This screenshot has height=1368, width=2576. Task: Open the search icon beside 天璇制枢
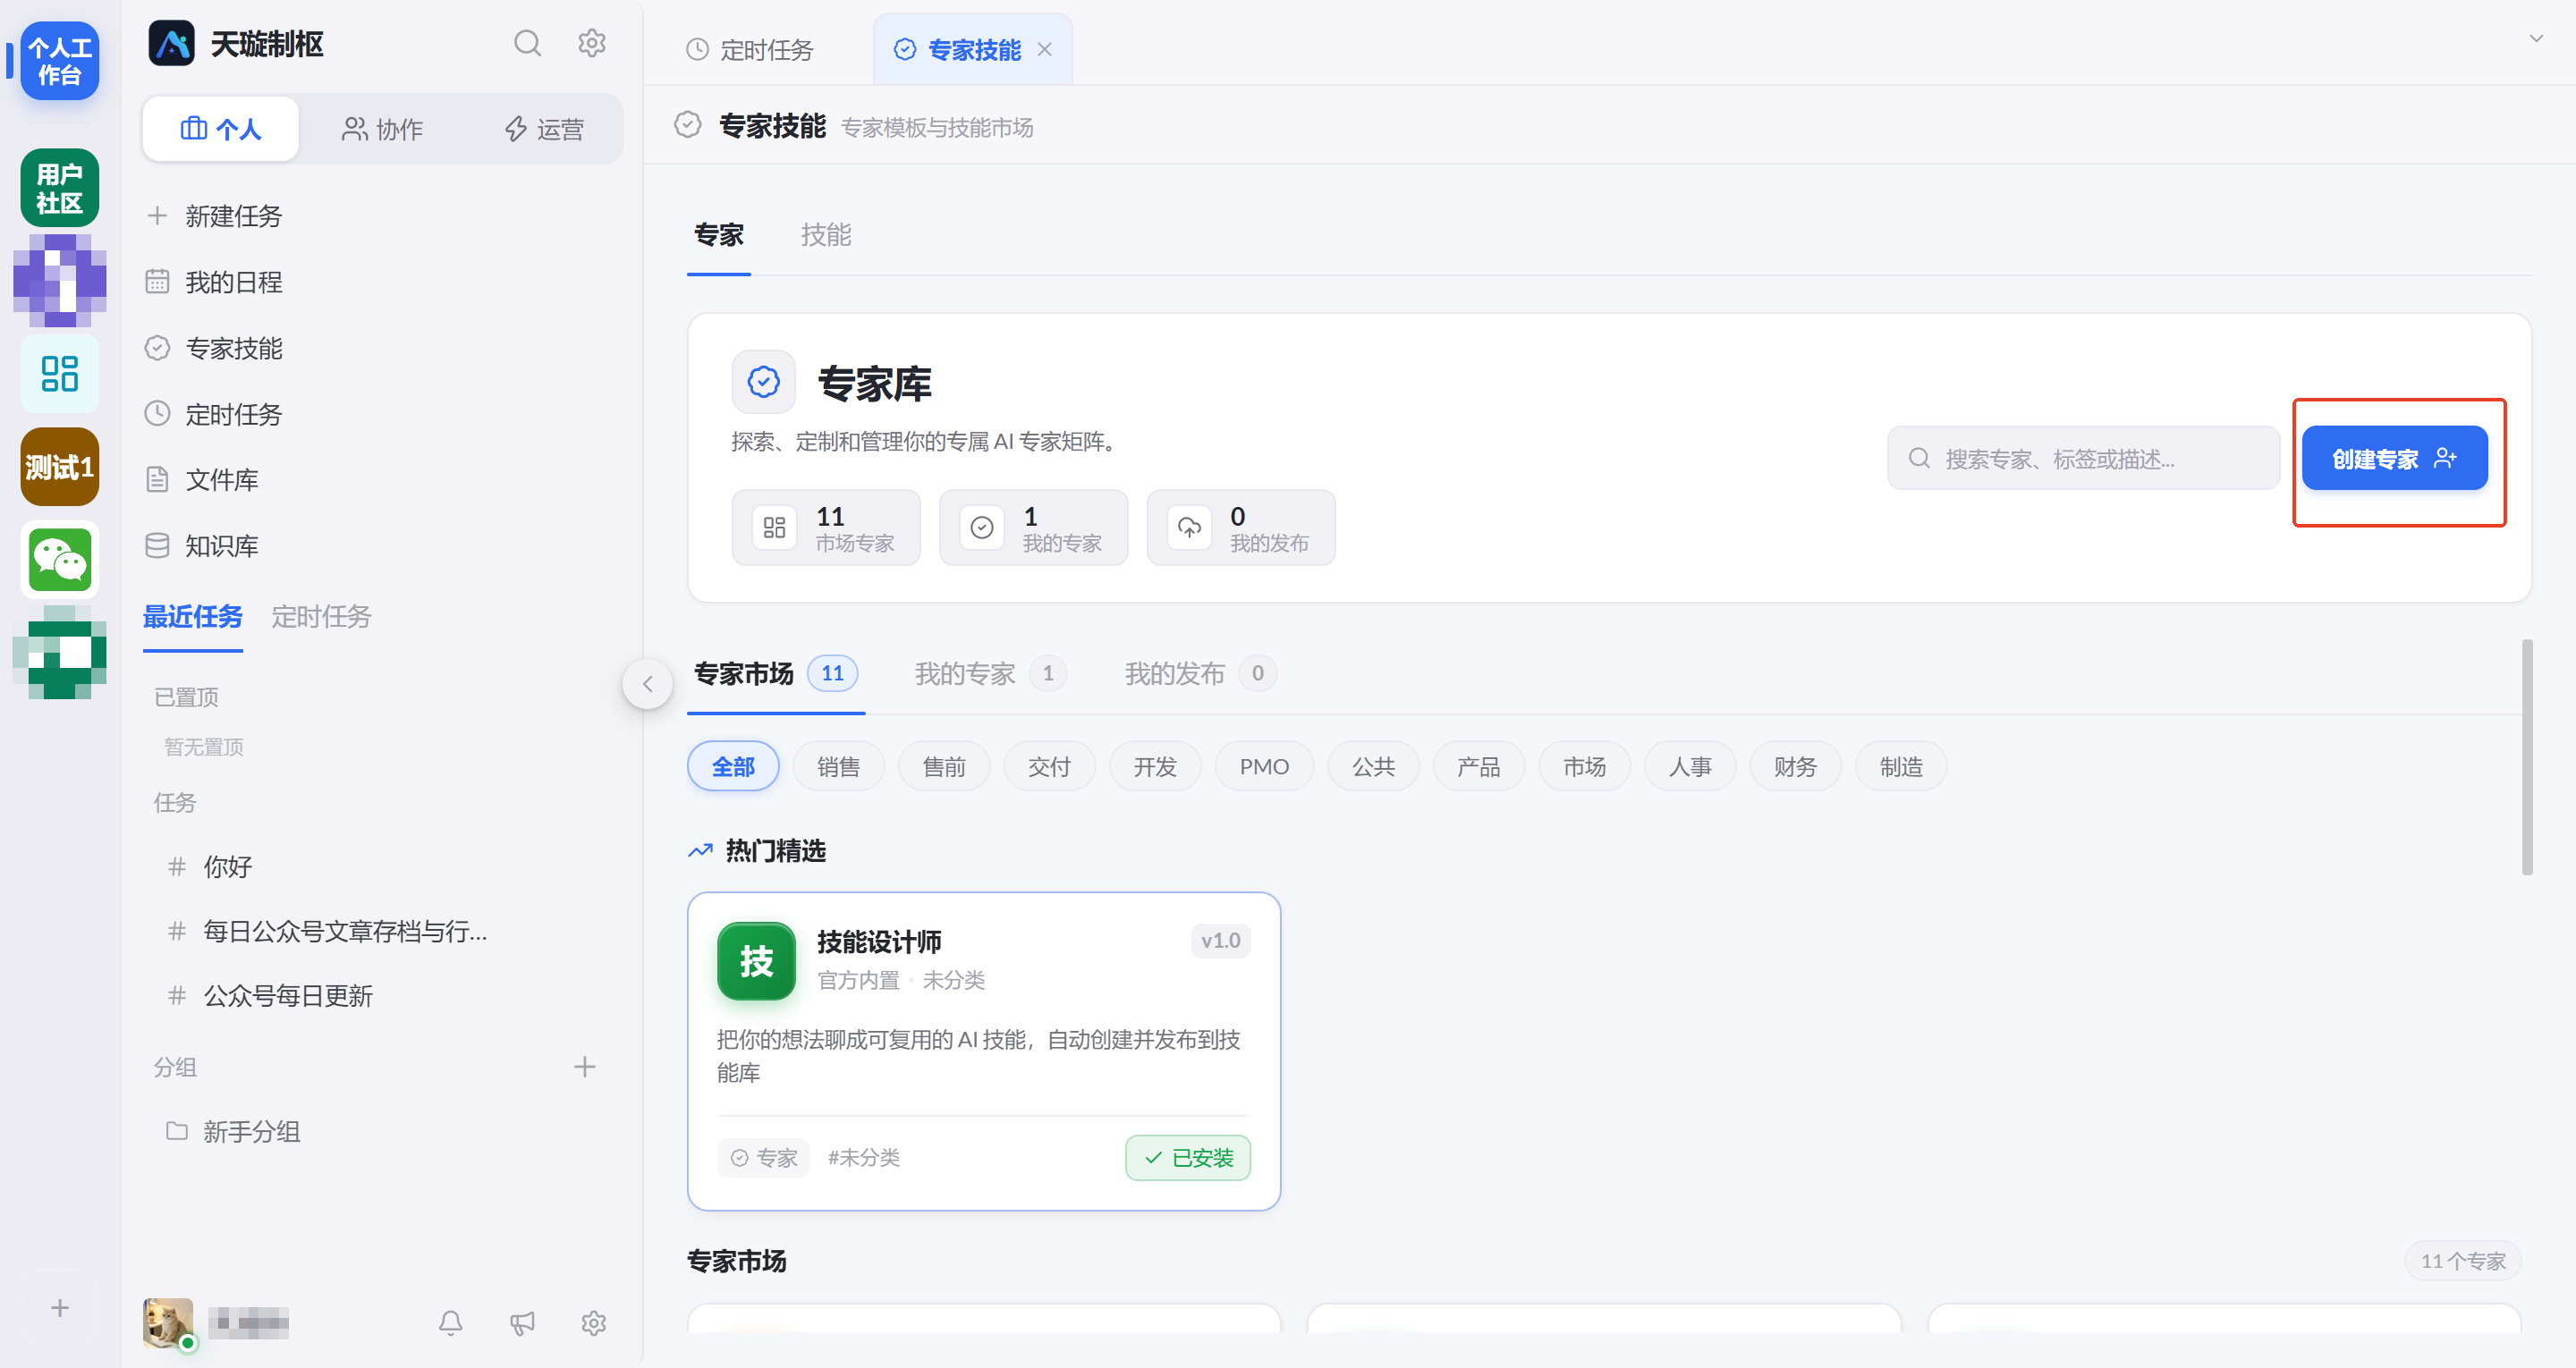[x=527, y=43]
